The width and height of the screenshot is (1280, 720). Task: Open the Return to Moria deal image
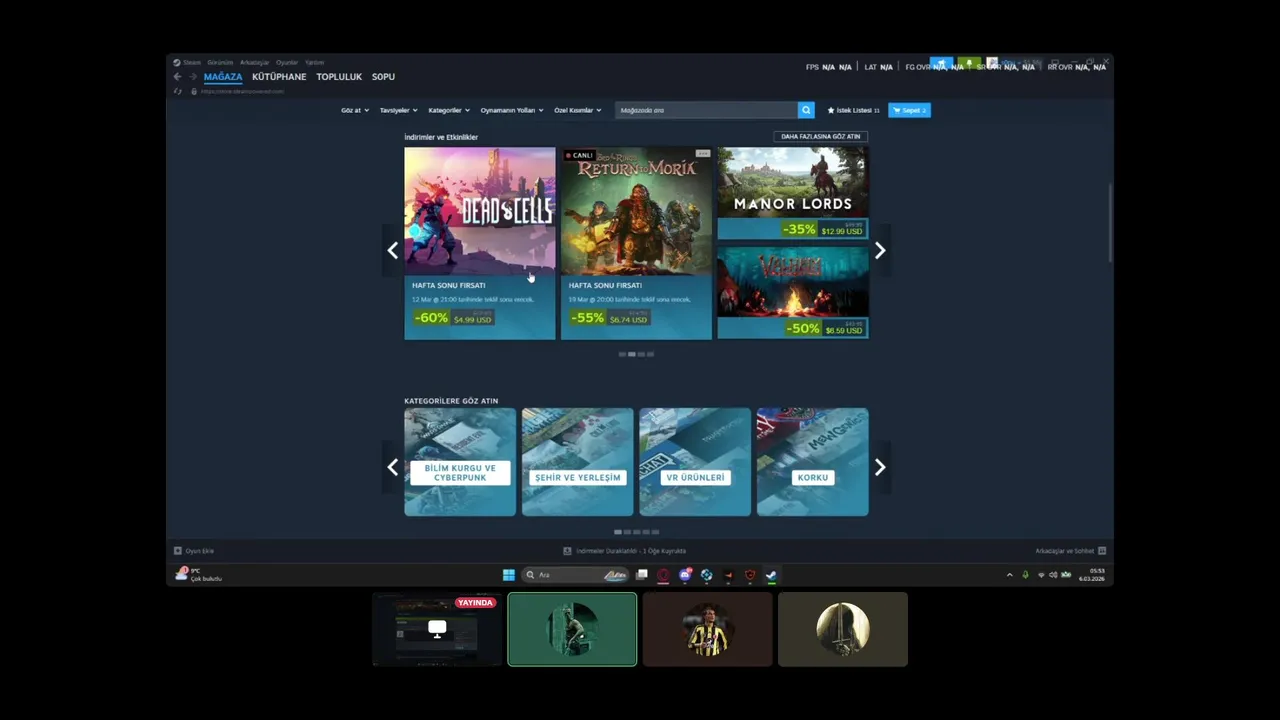636,211
